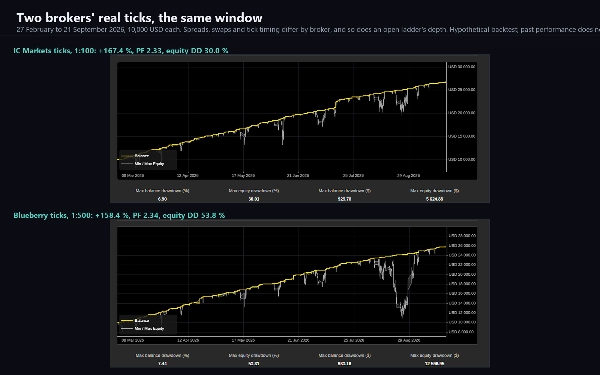600x375 pixels.
Task: Click Max balance drawdown ($) label under Blueberry chart
Action: point(344,355)
